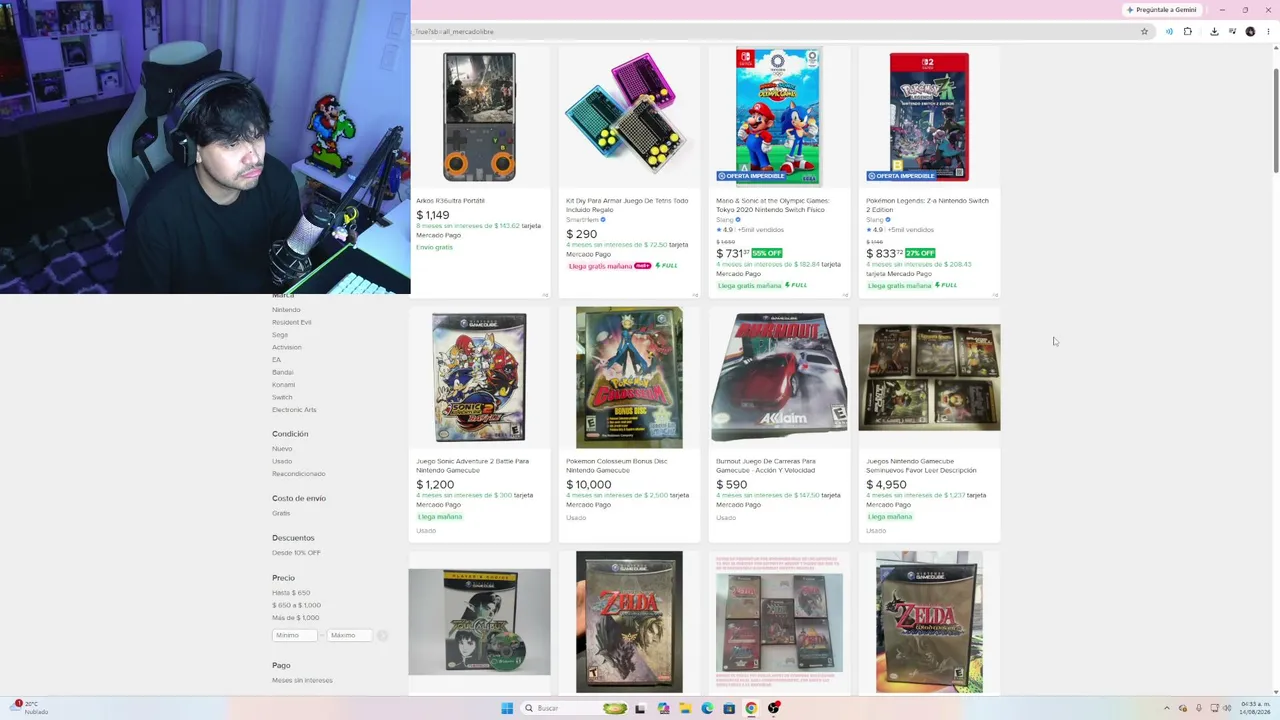Open the Arkos R36ultra Portátil product image

(x=479, y=117)
